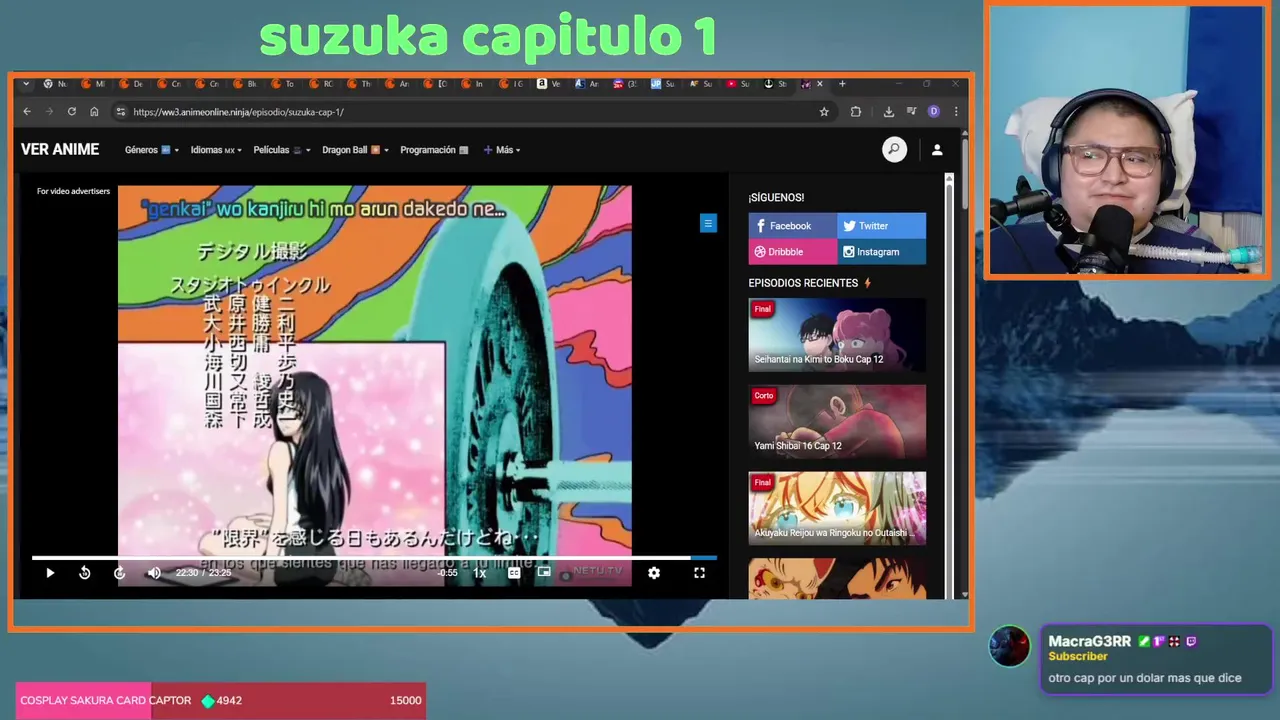Viewport: 1280px width, 720px height.
Task: Click the page vertical scrollbar
Action: 965,170
